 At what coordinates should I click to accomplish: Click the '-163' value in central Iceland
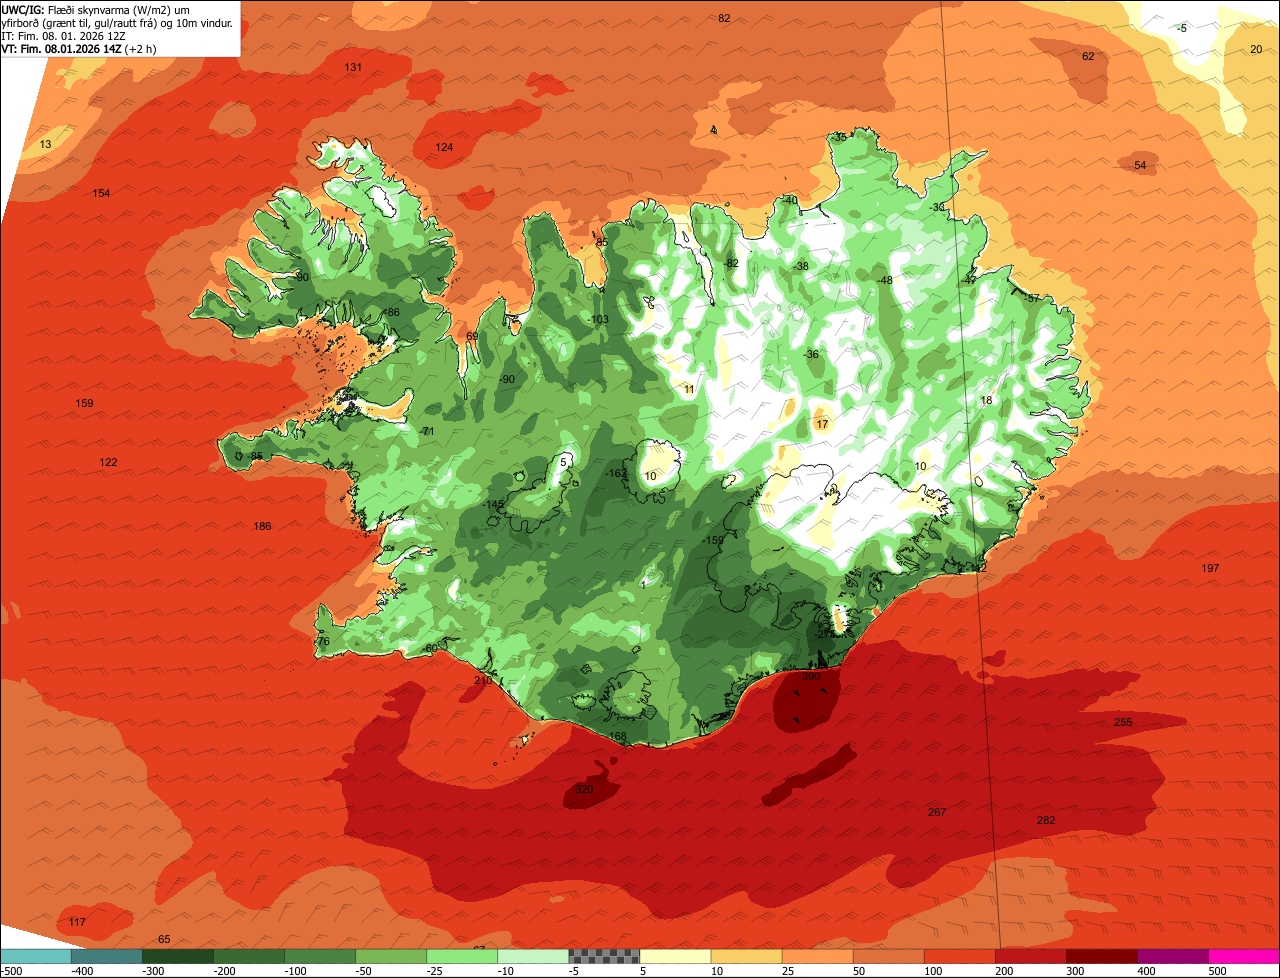617,474
